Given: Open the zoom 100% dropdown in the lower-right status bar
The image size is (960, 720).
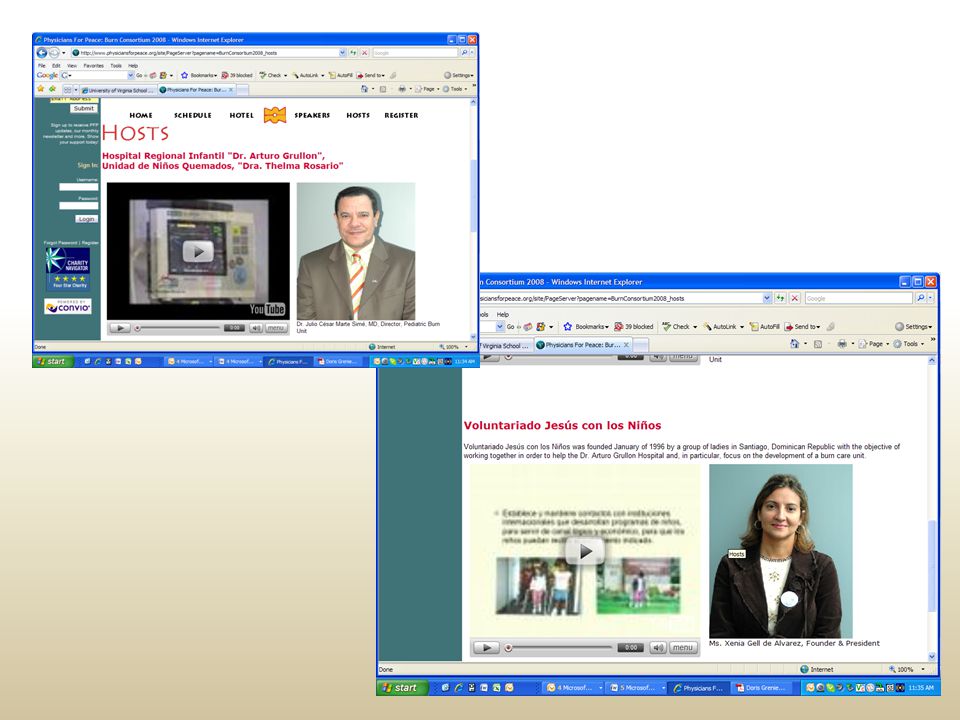Looking at the screenshot, I should [x=922, y=669].
